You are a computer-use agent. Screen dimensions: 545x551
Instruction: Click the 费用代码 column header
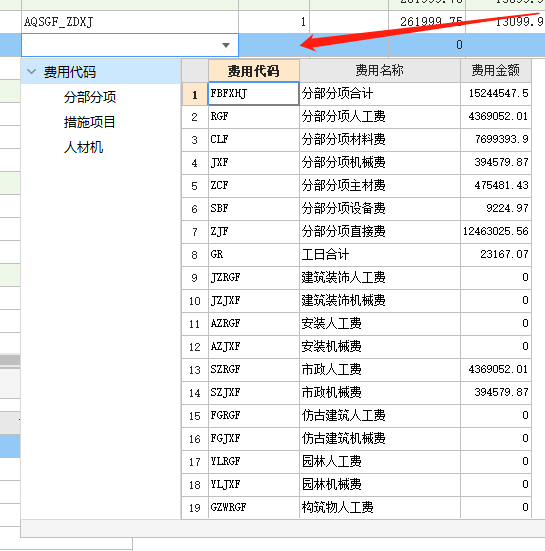point(254,71)
